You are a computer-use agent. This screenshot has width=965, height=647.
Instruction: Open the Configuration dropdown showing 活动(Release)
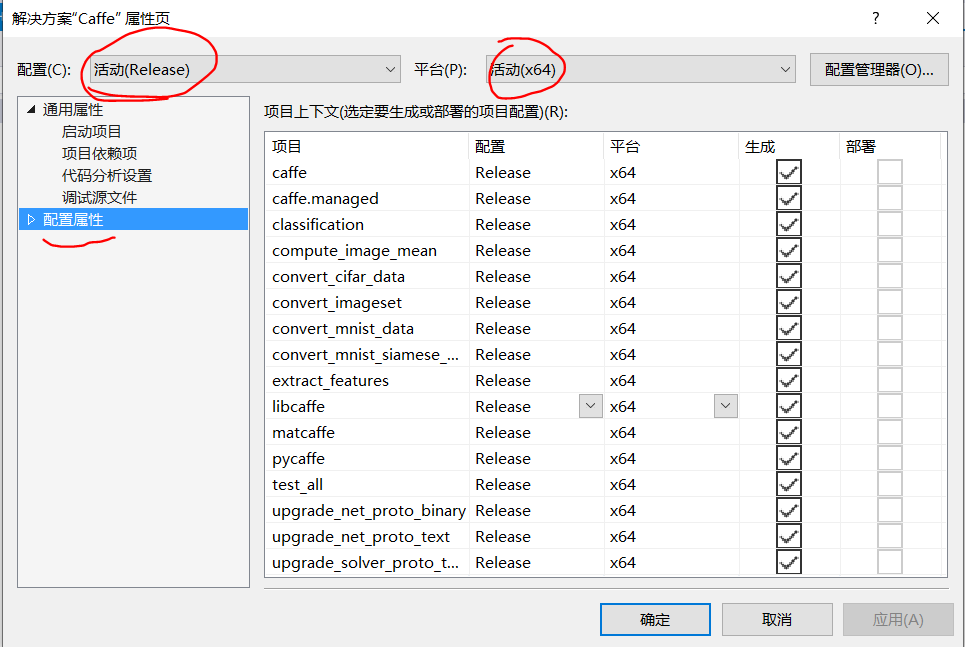(245, 70)
